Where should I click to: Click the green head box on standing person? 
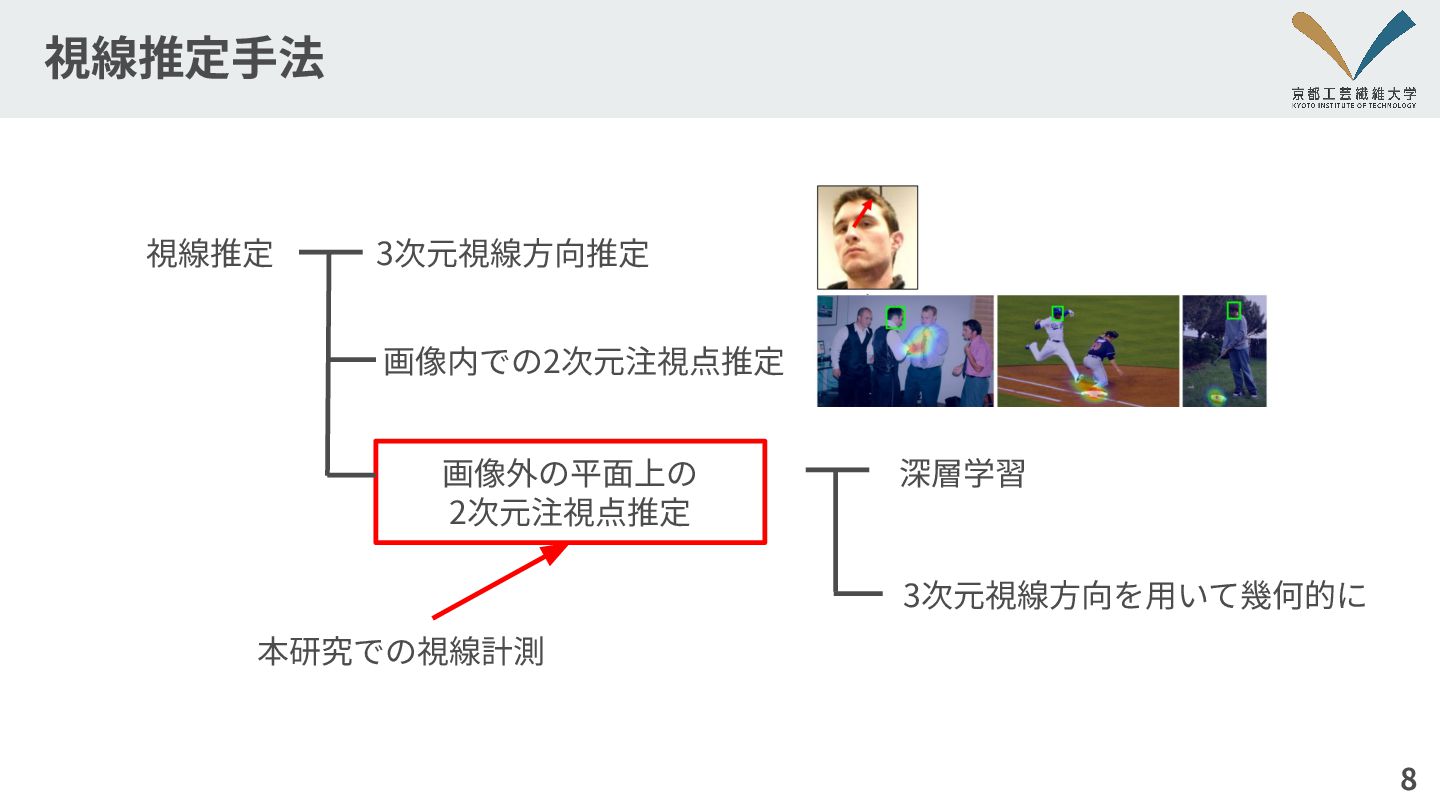1234,310
